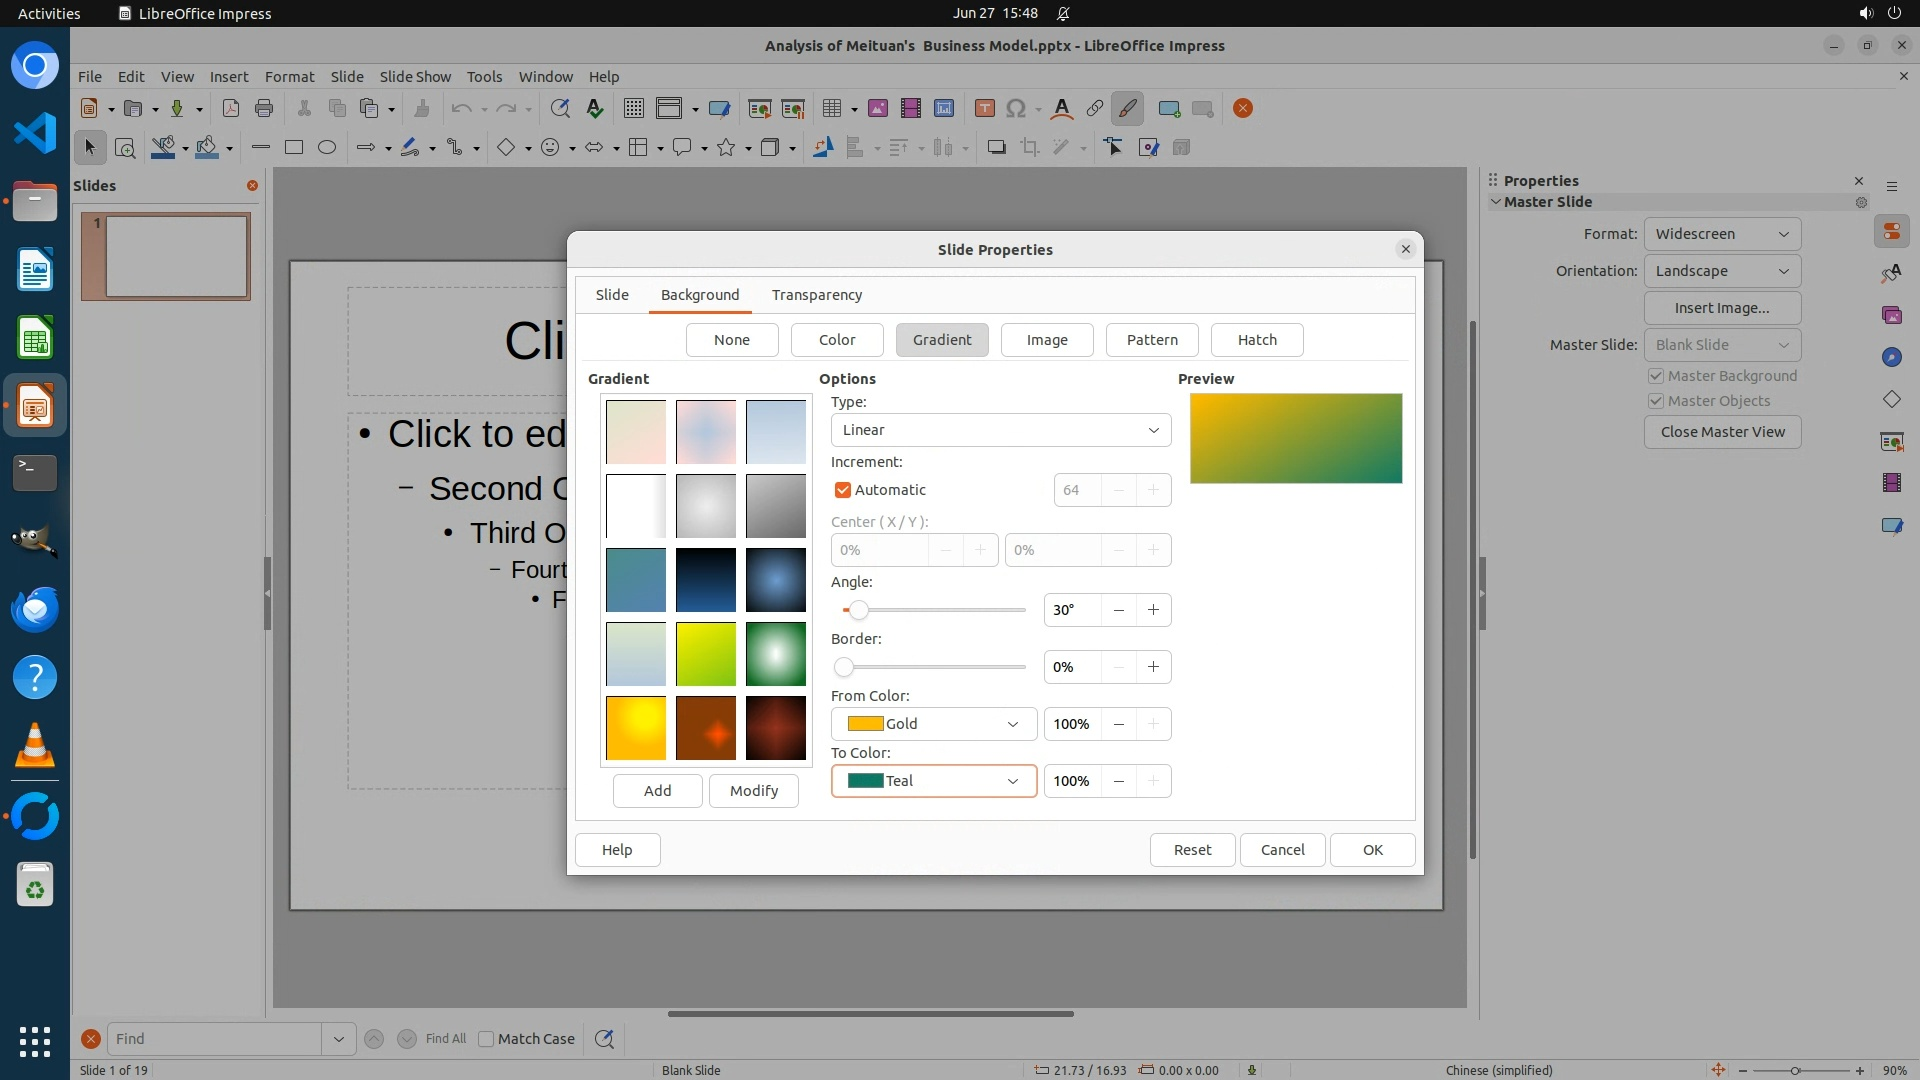Select the yellow-green gradient swatch
Viewport: 1920px width, 1080px height.
click(705, 654)
